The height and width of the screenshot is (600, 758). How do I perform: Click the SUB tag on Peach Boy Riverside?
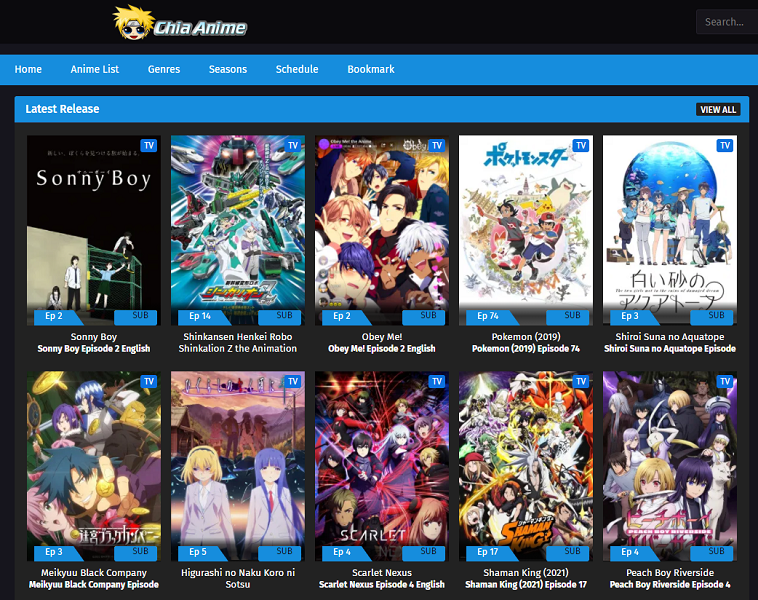point(712,553)
